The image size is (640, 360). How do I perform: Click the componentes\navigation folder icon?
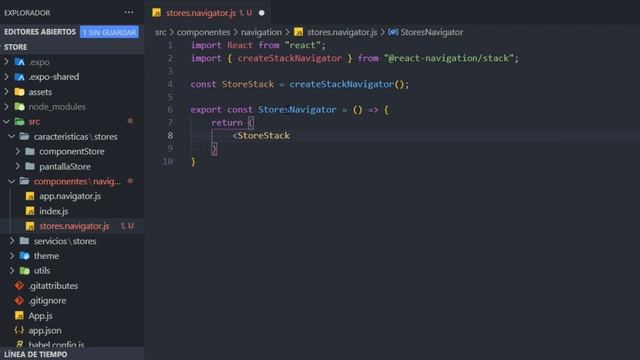(24, 181)
